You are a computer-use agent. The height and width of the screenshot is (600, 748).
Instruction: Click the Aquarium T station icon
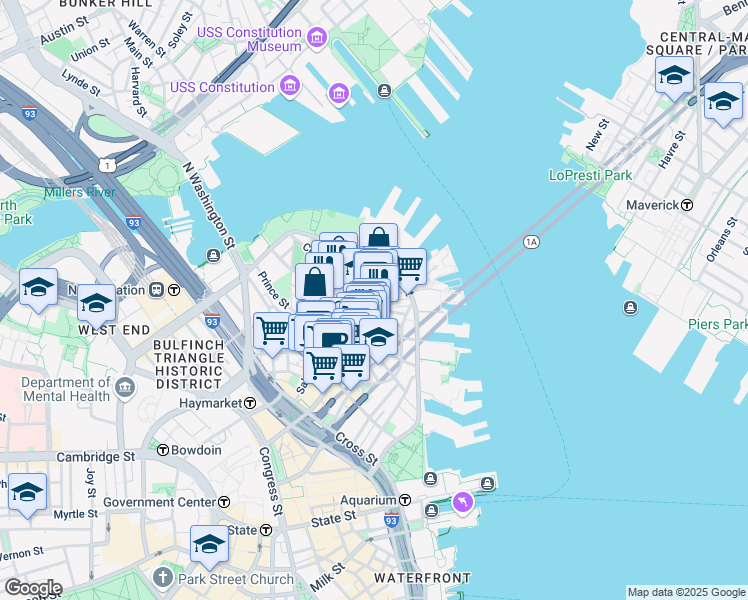405,500
